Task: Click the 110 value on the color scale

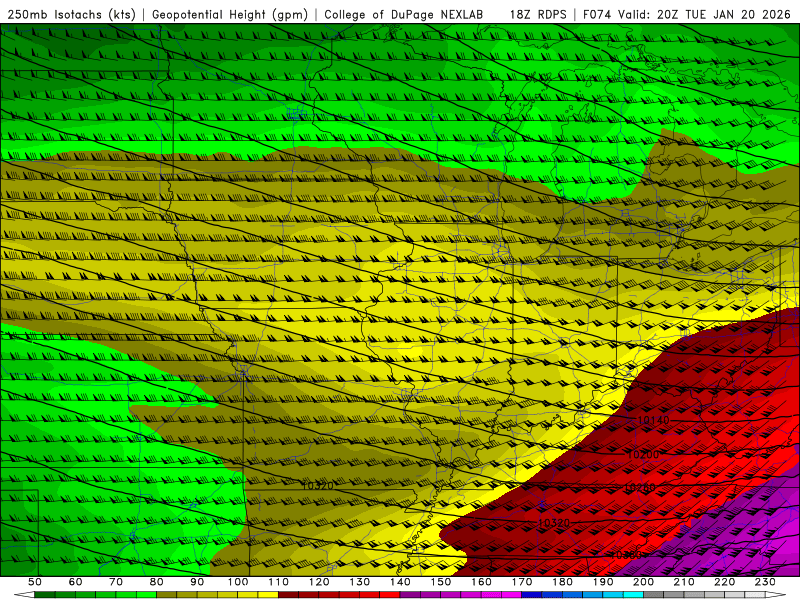Action: click(279, 582)
